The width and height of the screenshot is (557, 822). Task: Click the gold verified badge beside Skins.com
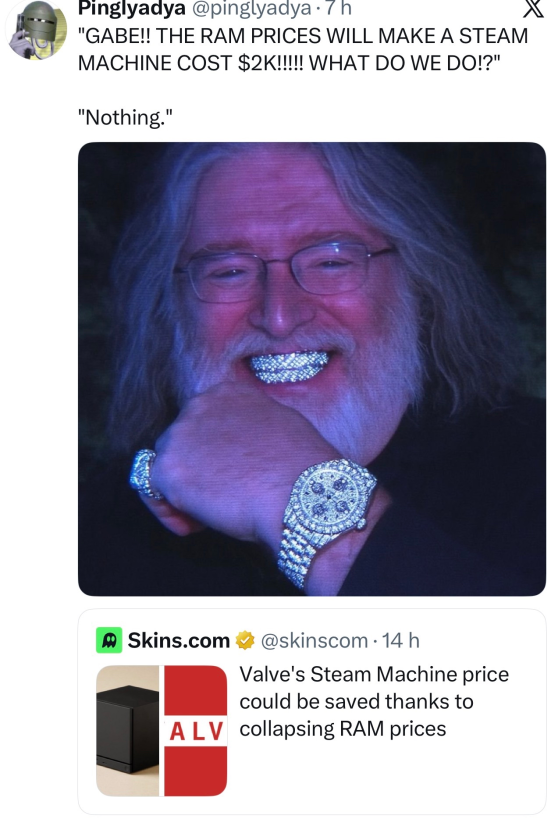point(245,641)
